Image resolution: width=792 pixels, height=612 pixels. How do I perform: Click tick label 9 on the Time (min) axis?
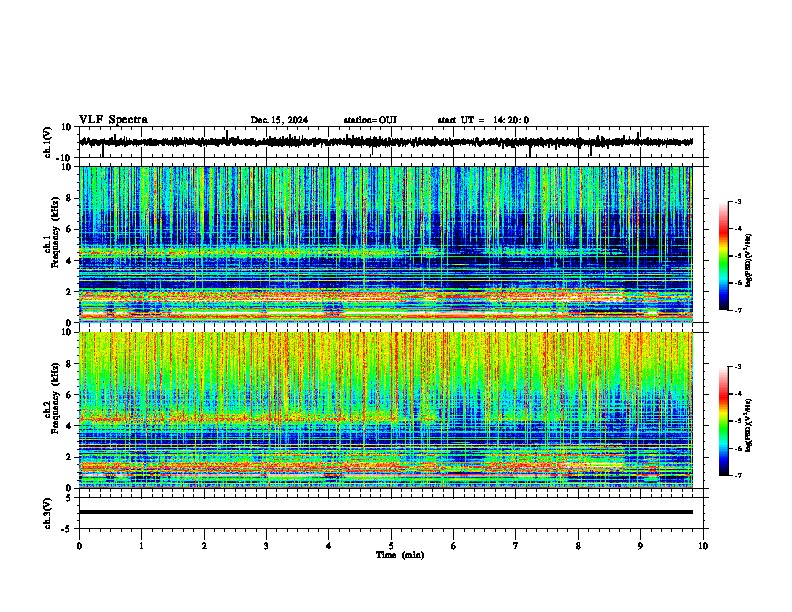coord(640,546)
